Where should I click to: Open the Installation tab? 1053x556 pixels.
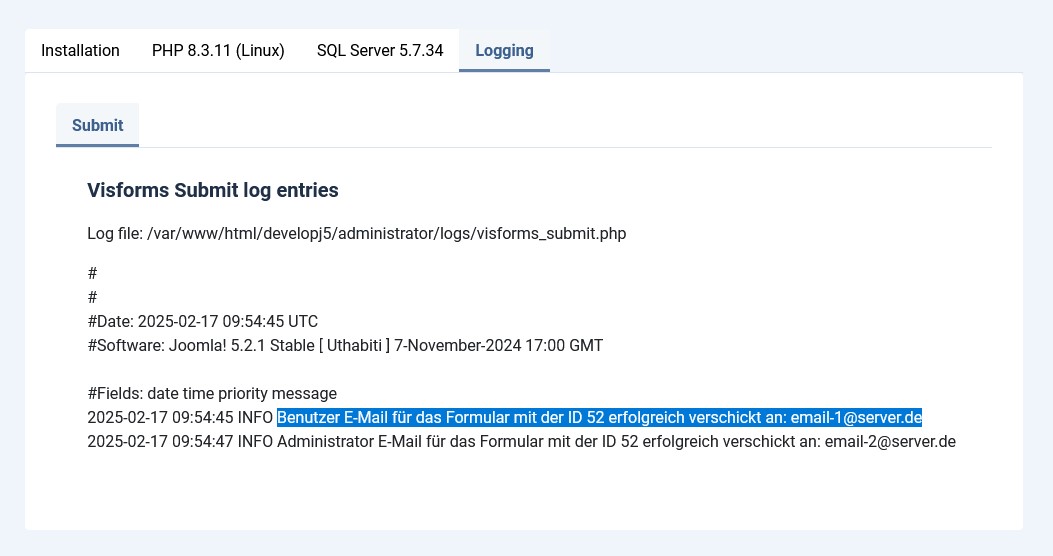[80, 50]
